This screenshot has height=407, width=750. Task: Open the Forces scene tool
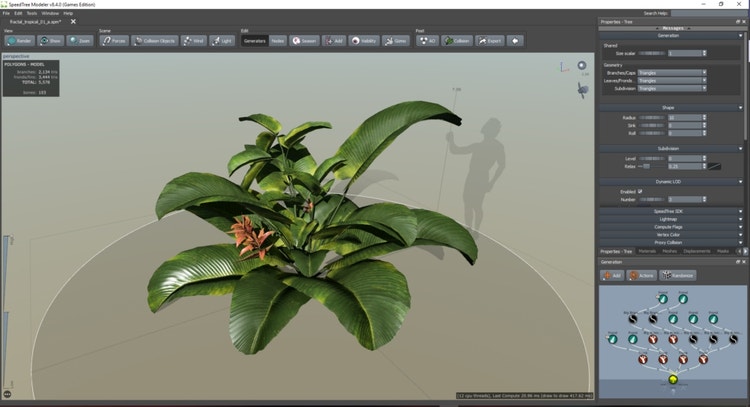point(114,41)
